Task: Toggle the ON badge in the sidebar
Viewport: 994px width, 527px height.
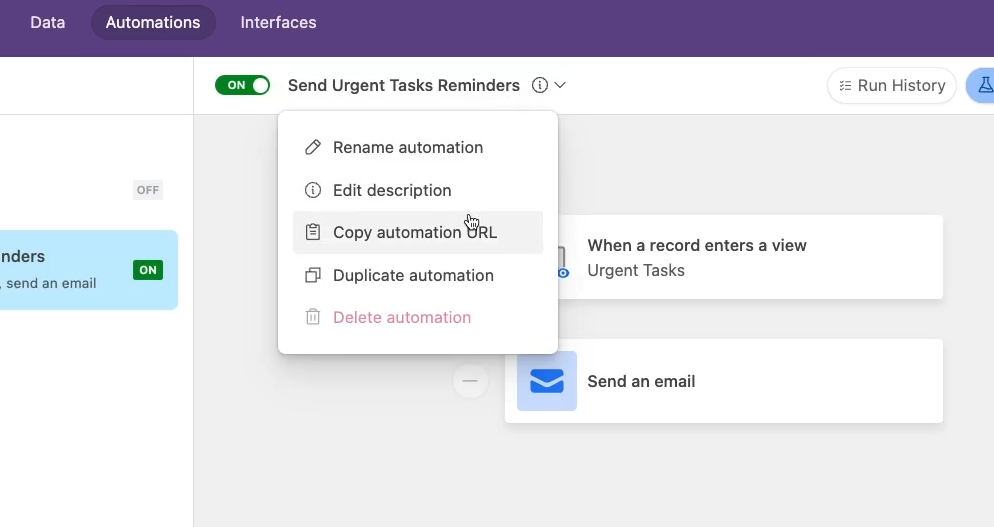Action: click(148, 270)
